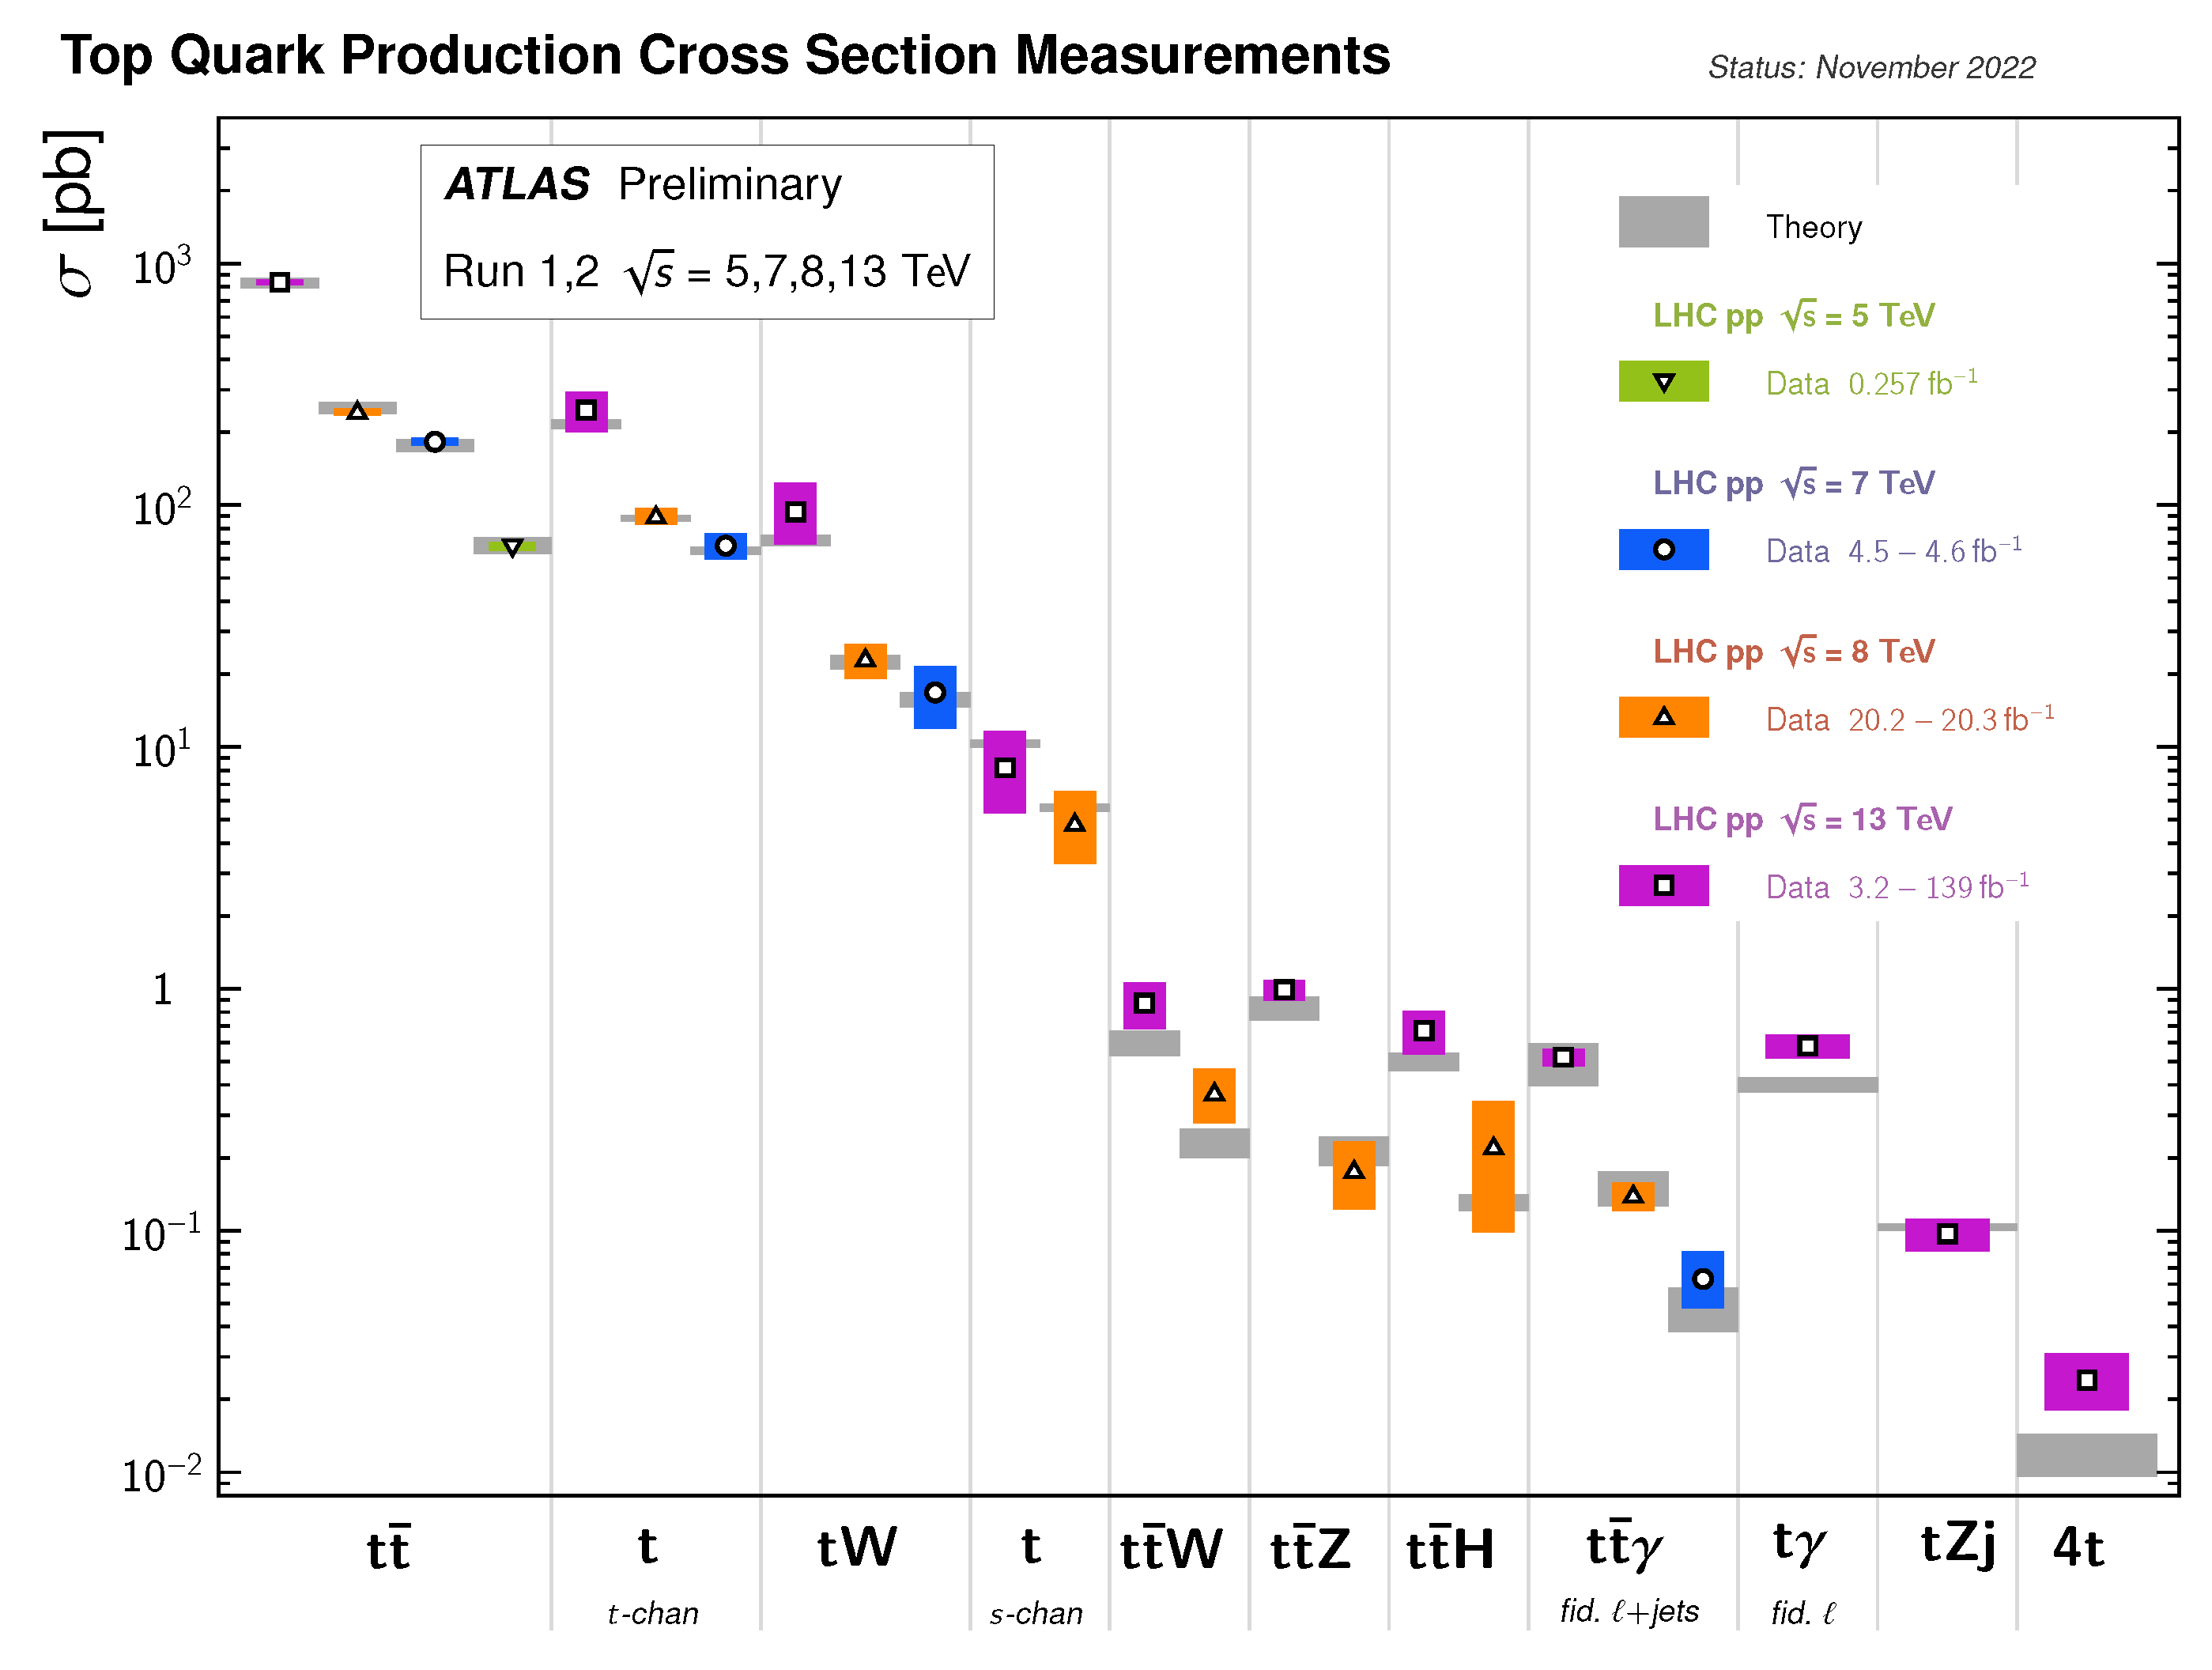
Task: Click the gray Theory legend swatch
Action: tap(1663, 221)
